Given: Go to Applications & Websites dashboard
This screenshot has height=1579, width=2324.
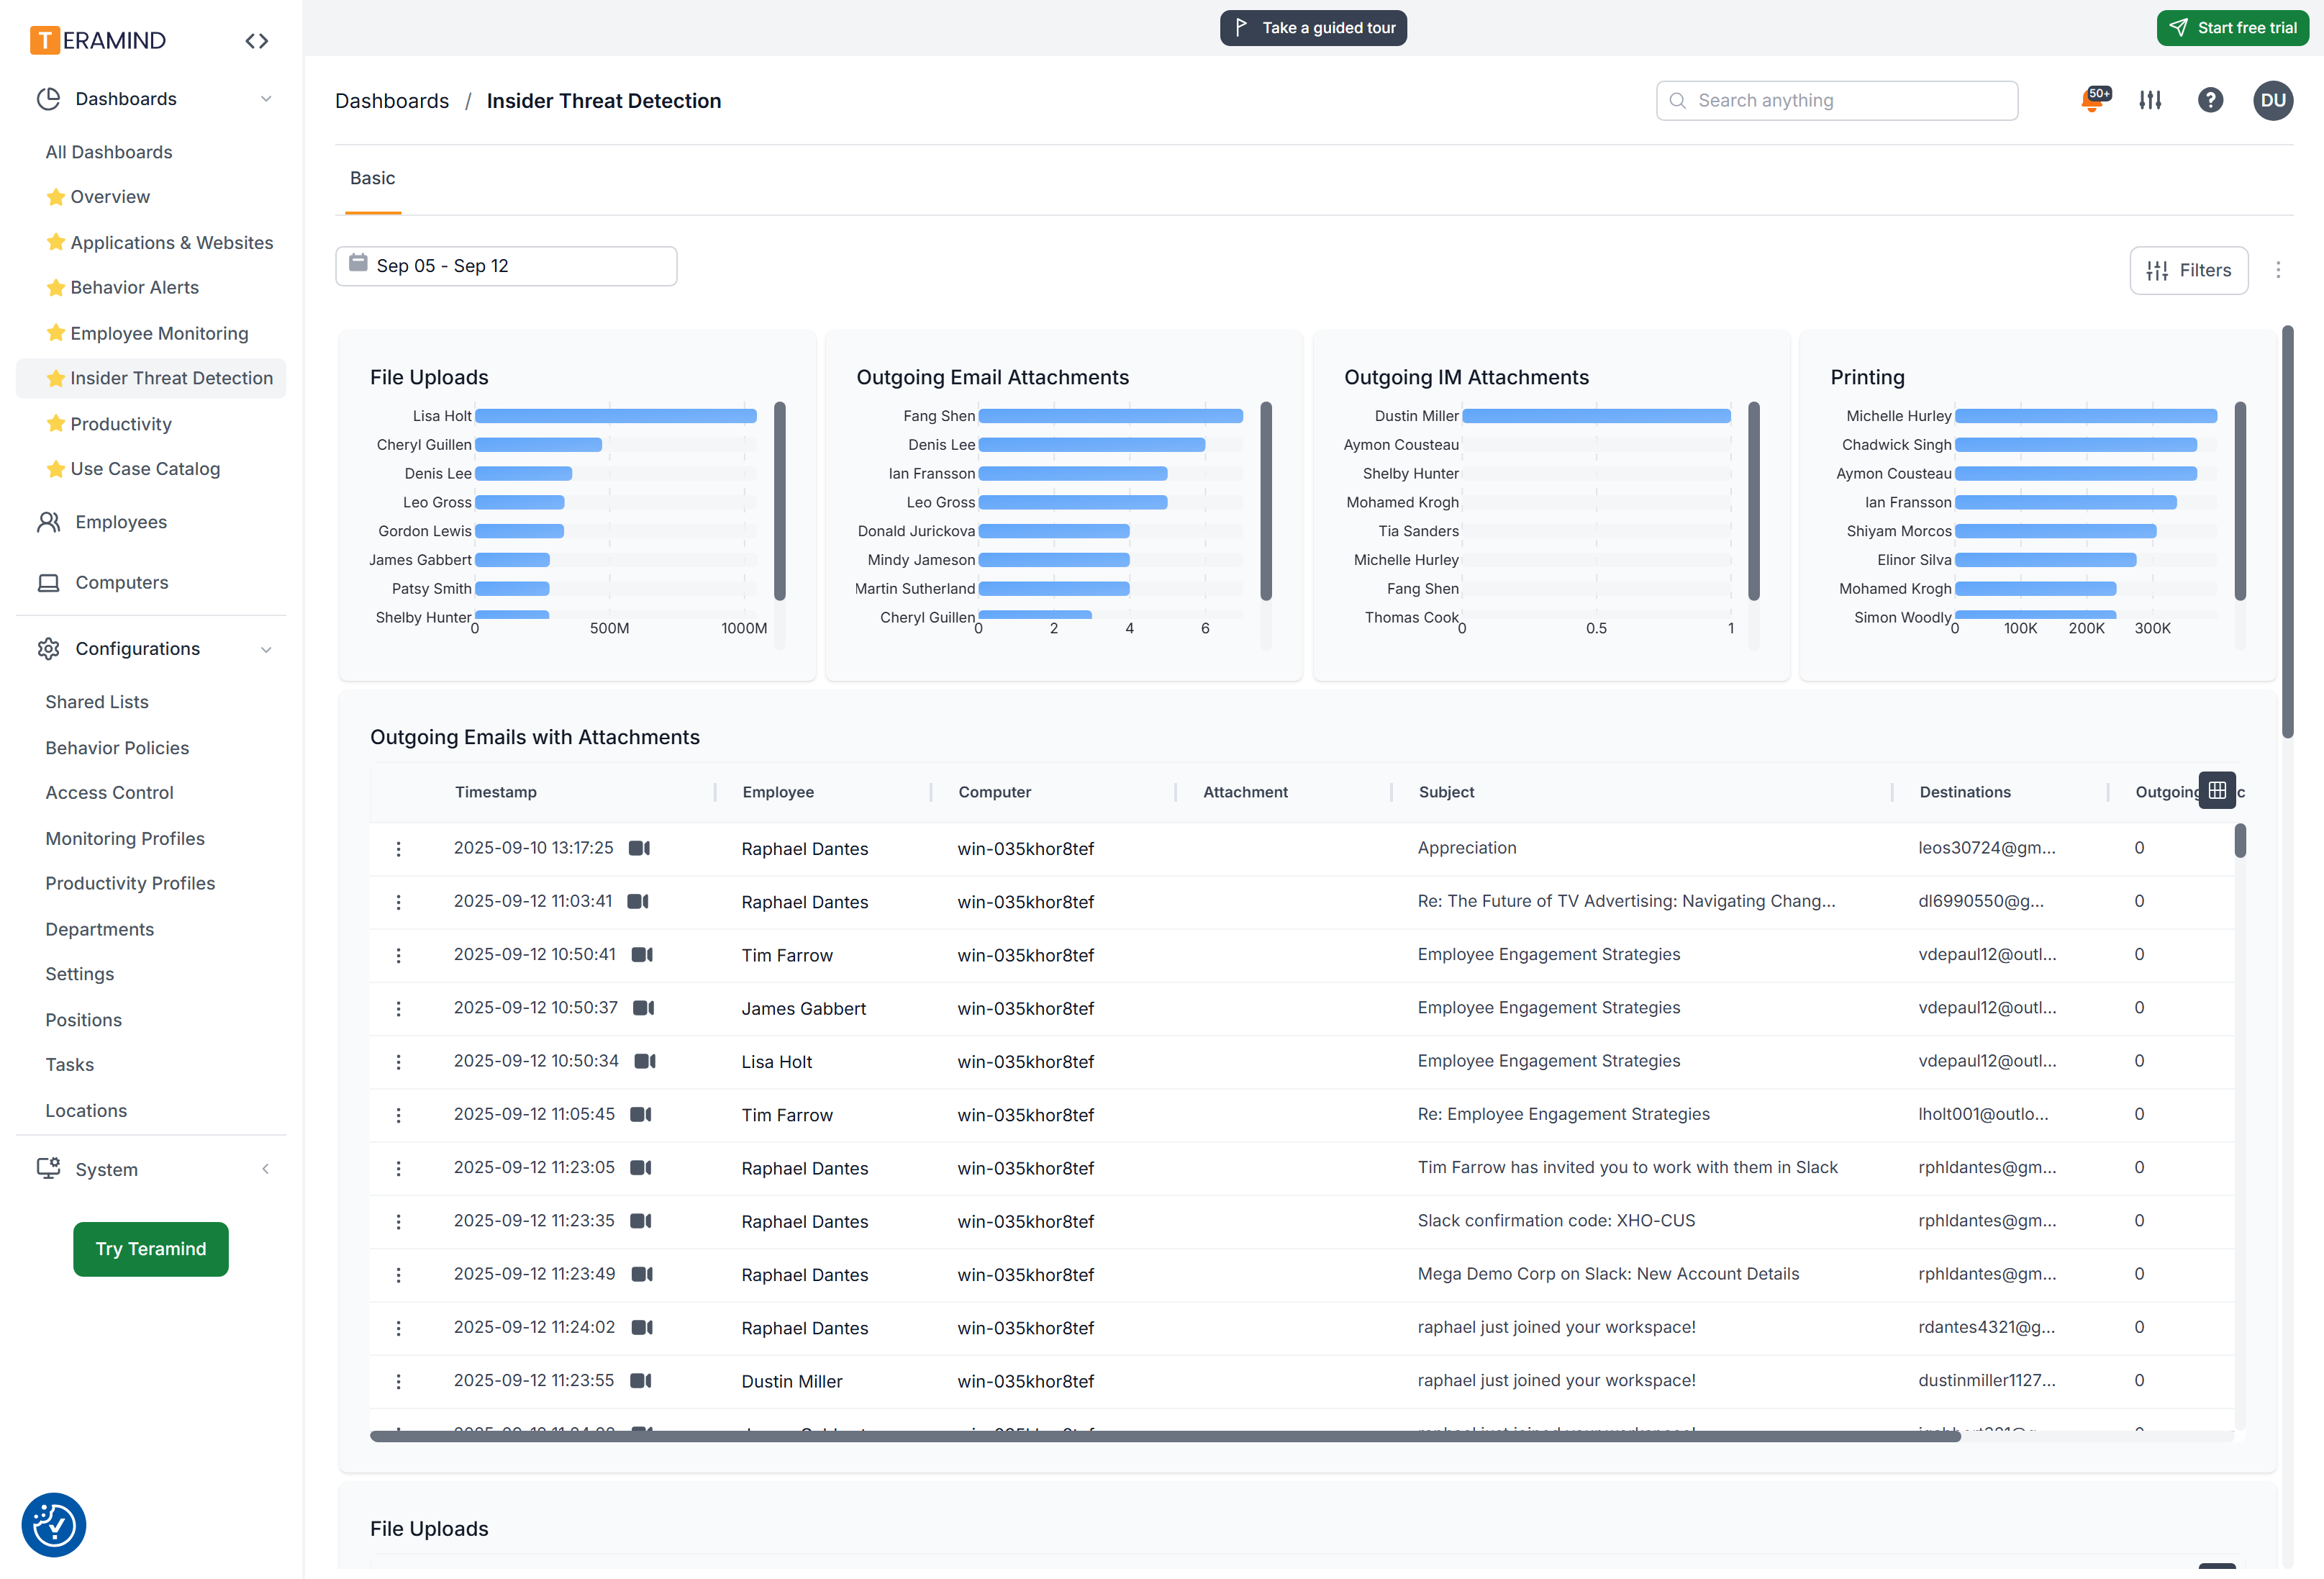Looking at the screenshot, I should [171, 243].
